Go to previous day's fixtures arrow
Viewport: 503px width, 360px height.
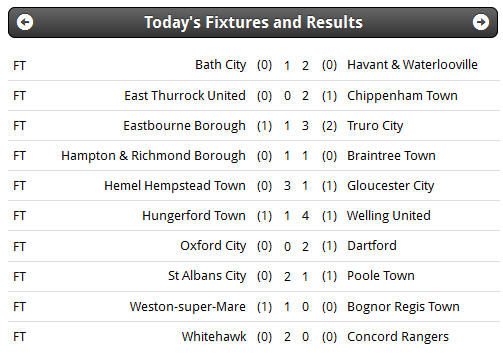[x=25, y=22]
